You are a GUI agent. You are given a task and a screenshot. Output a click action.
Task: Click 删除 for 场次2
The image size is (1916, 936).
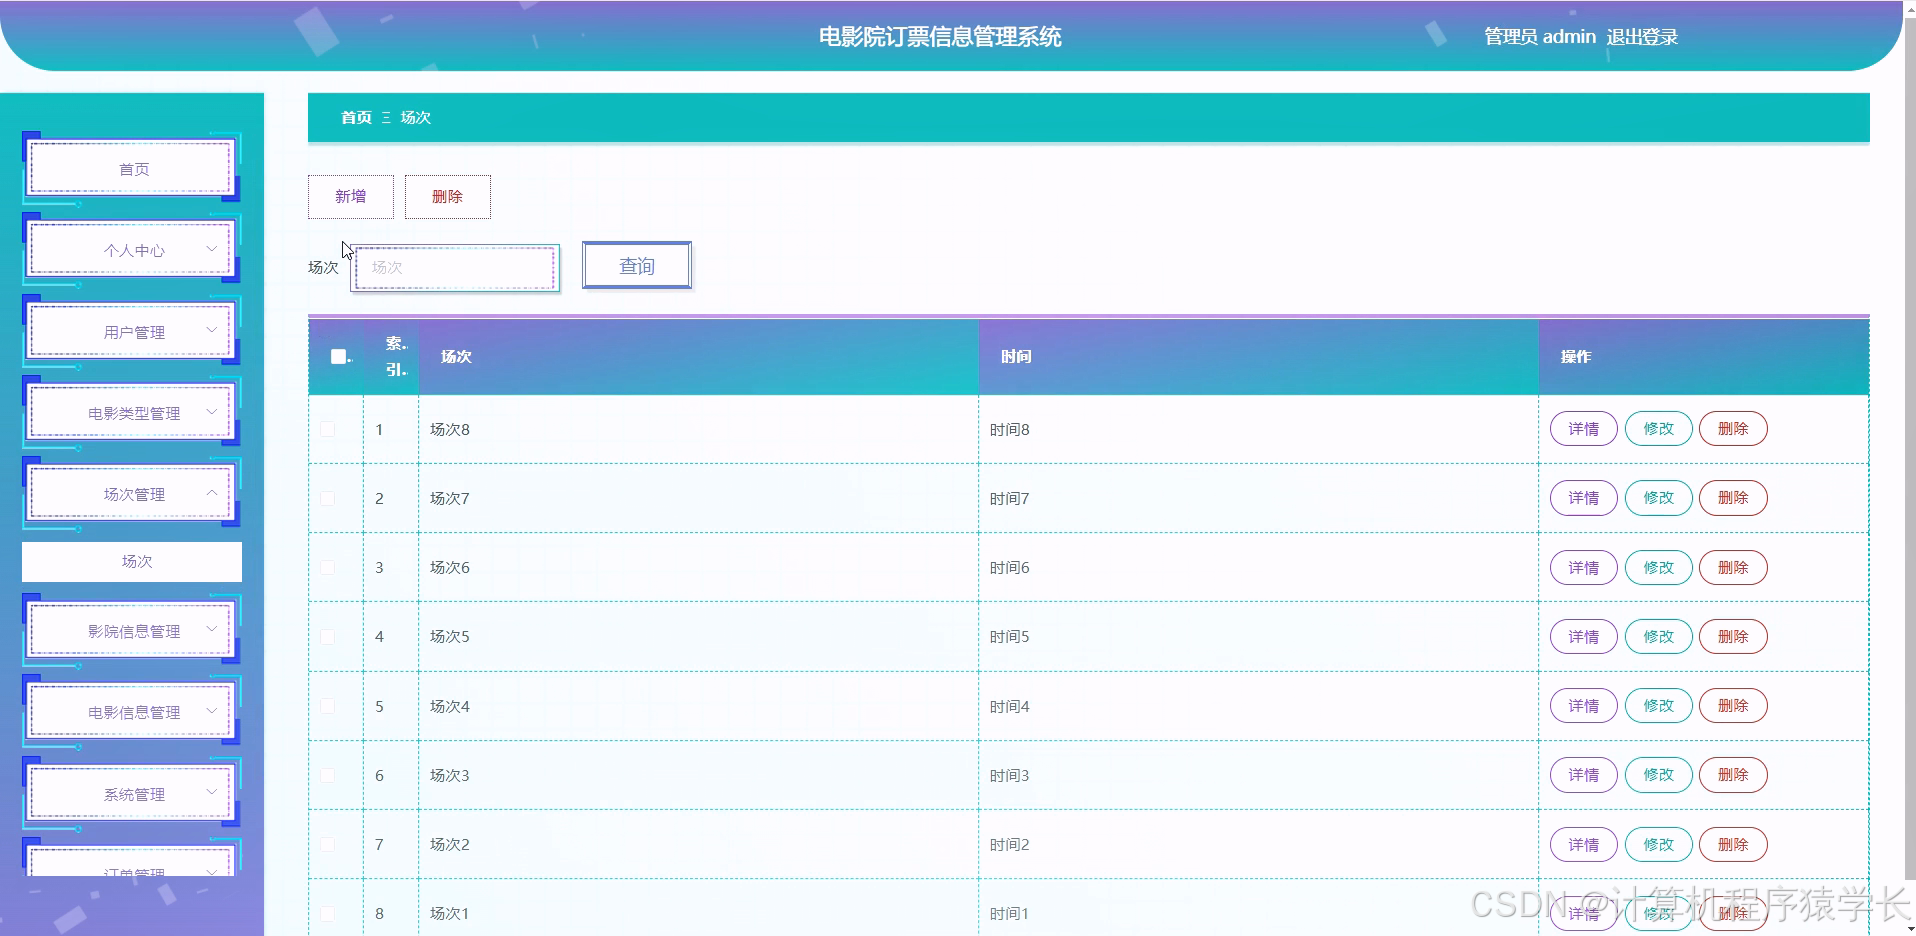pos(1734,845)
